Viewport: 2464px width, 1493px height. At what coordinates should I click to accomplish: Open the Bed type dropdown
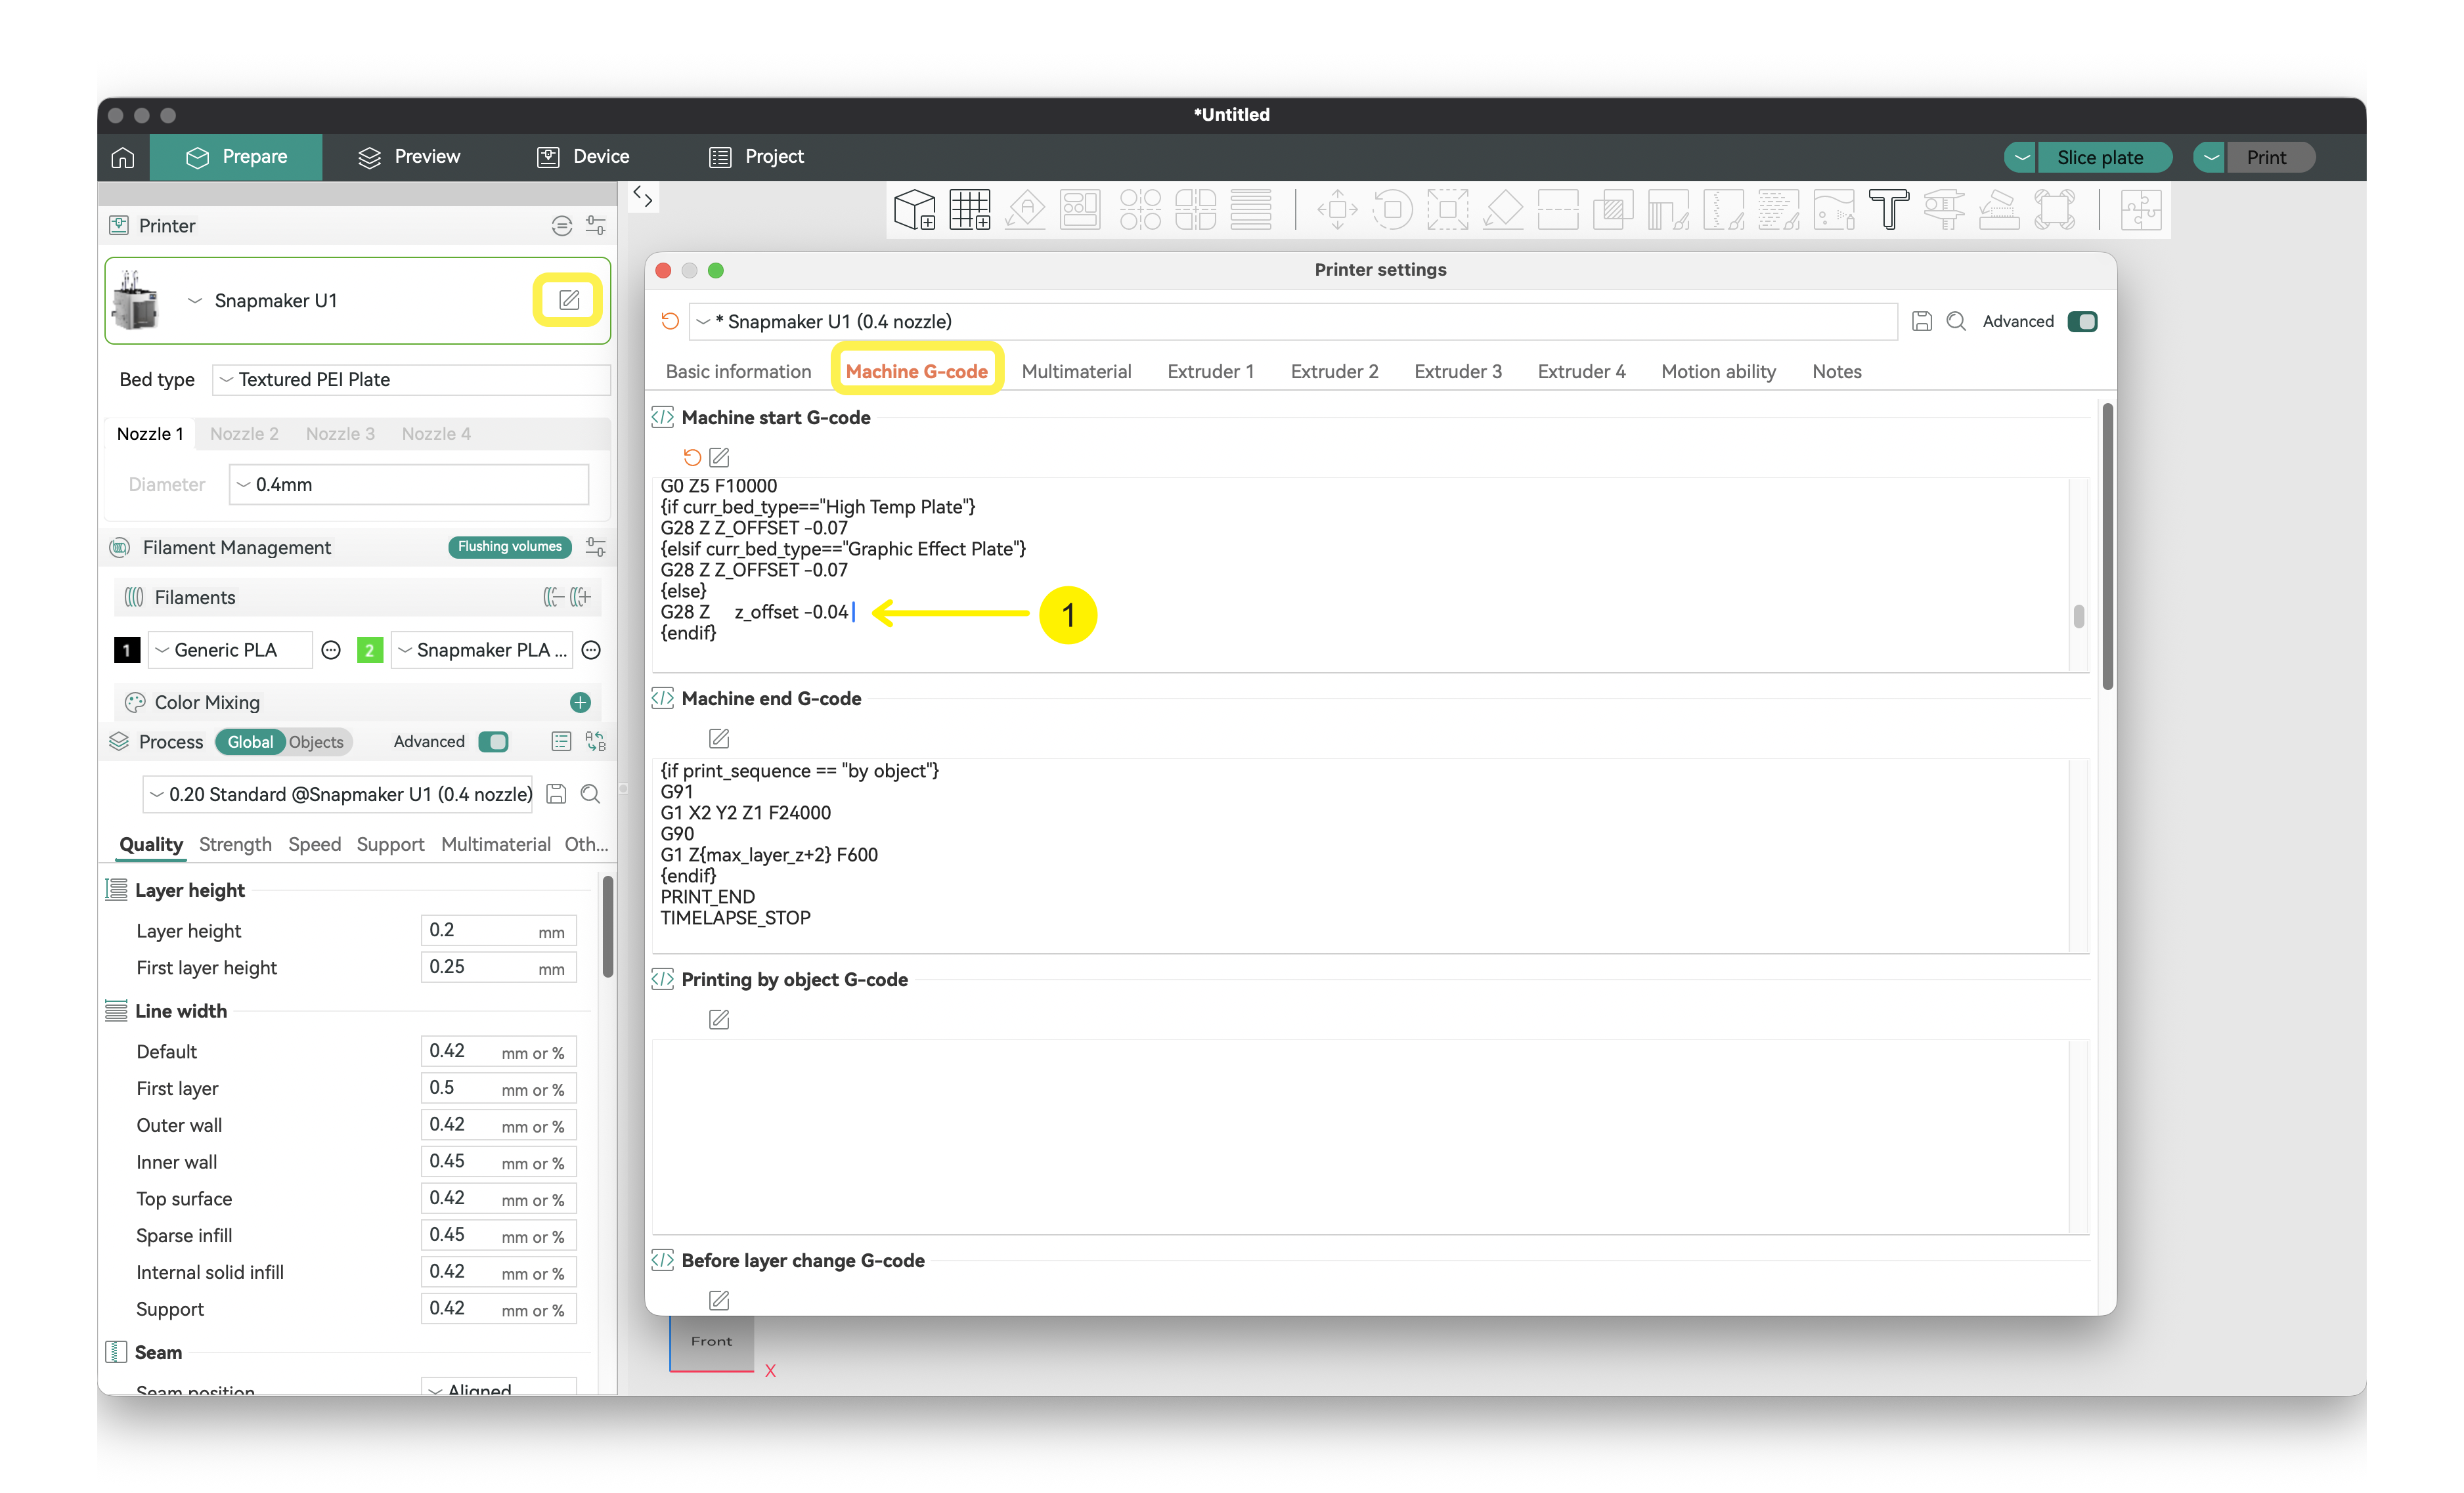411,380
